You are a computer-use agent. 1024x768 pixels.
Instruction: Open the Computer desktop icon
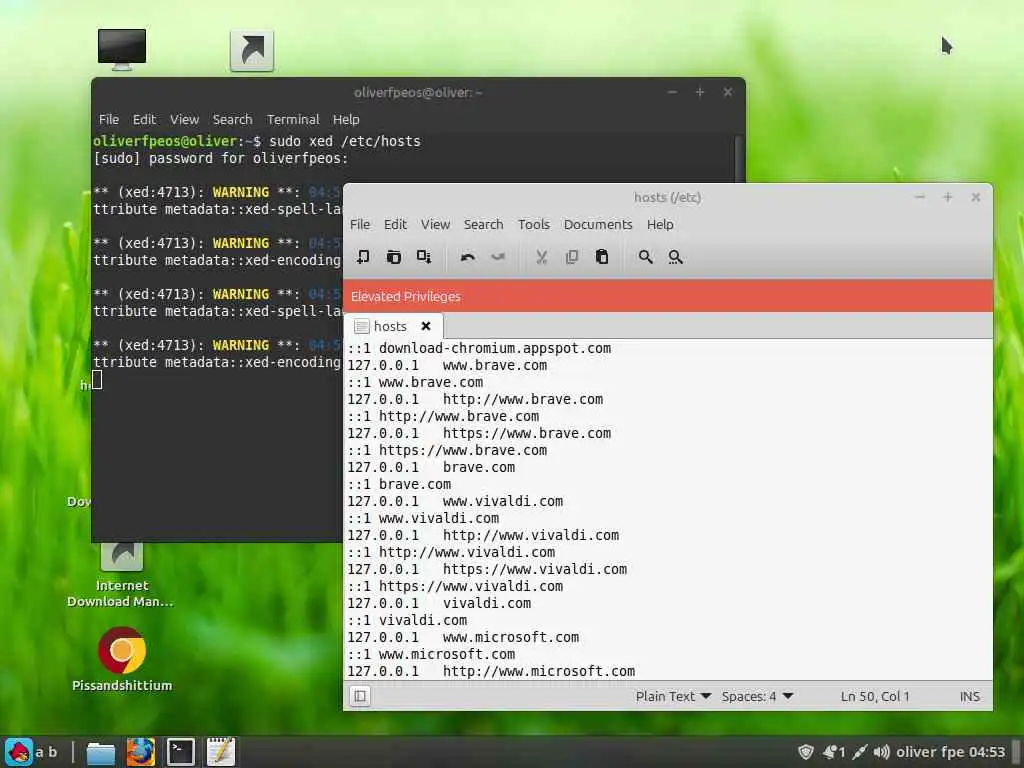pyautogui.click(x=122, y=49)
